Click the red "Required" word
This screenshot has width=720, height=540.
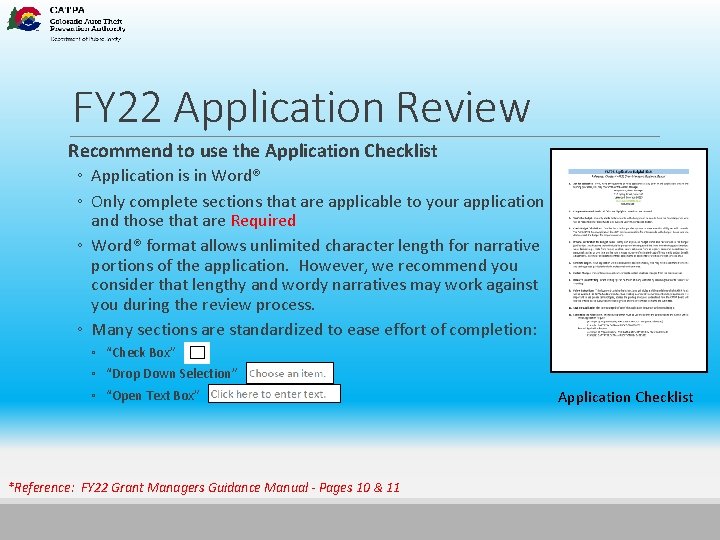pyautogui.click(x=263, y=221)
